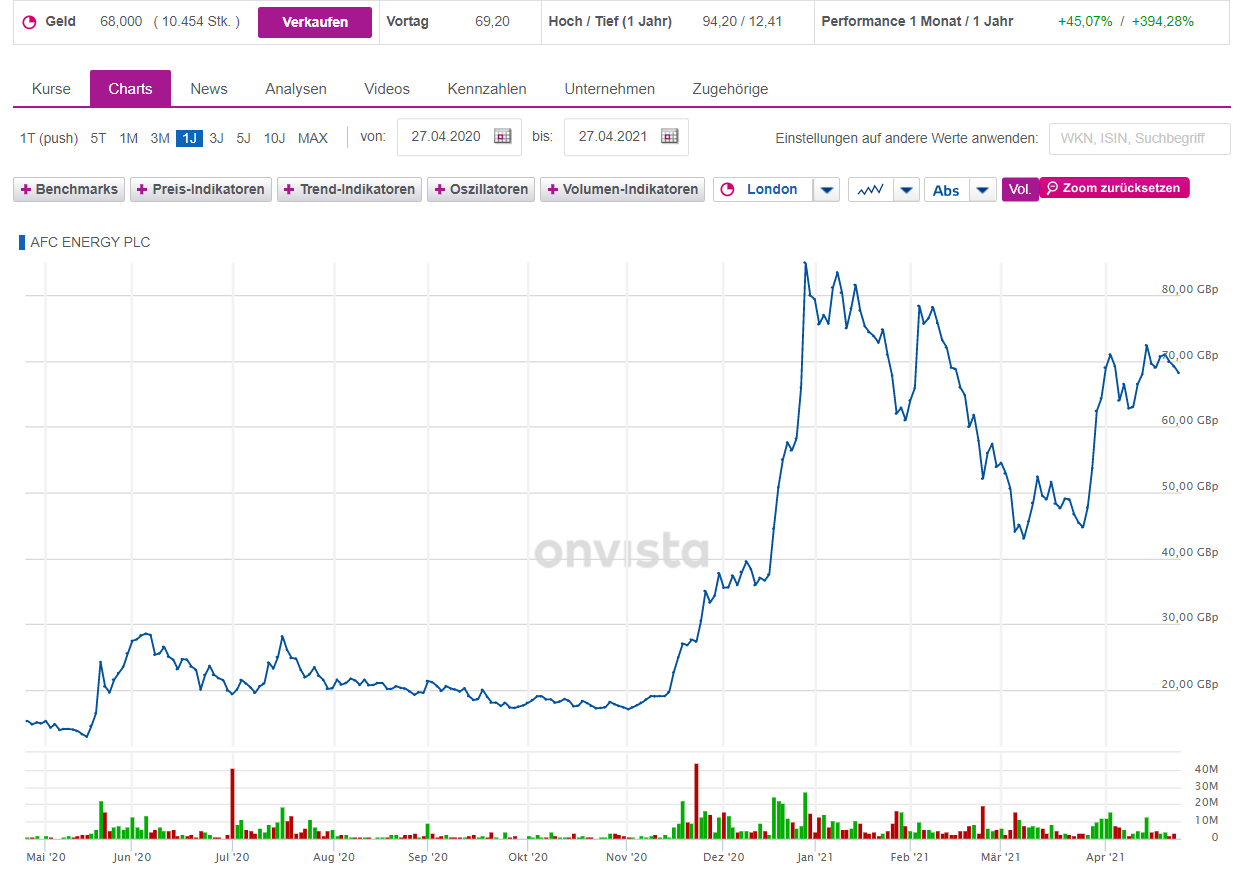Screen dimensions: 1251x871
Task: Click the calendar icon beside the 'bis' date
Action: coord(669,136)
